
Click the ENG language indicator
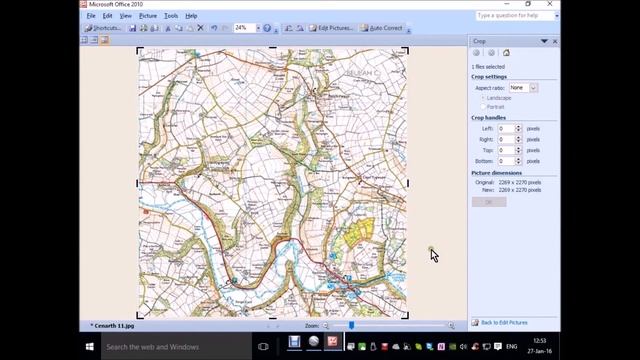pyautogui.click(x=512, y=347)
